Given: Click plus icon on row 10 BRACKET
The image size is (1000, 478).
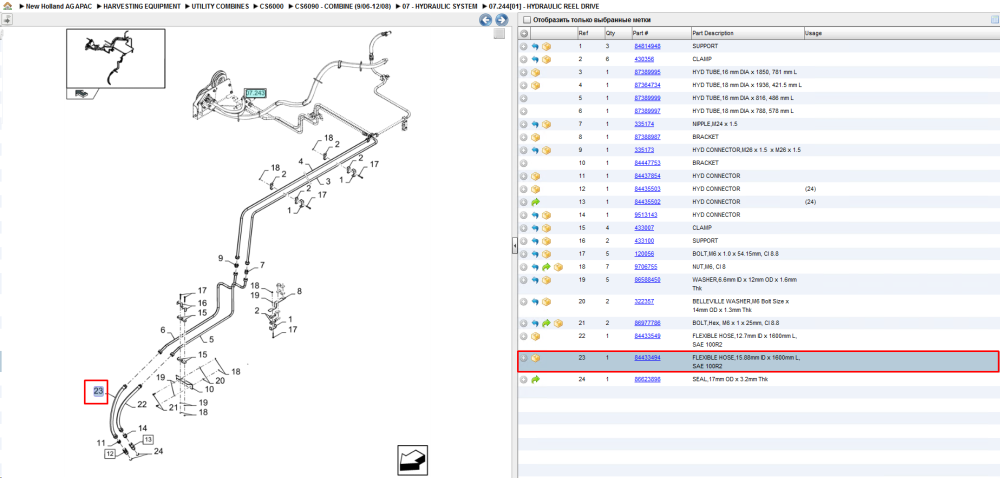Looking at the screenshot, I should click(x=524, y=163).
